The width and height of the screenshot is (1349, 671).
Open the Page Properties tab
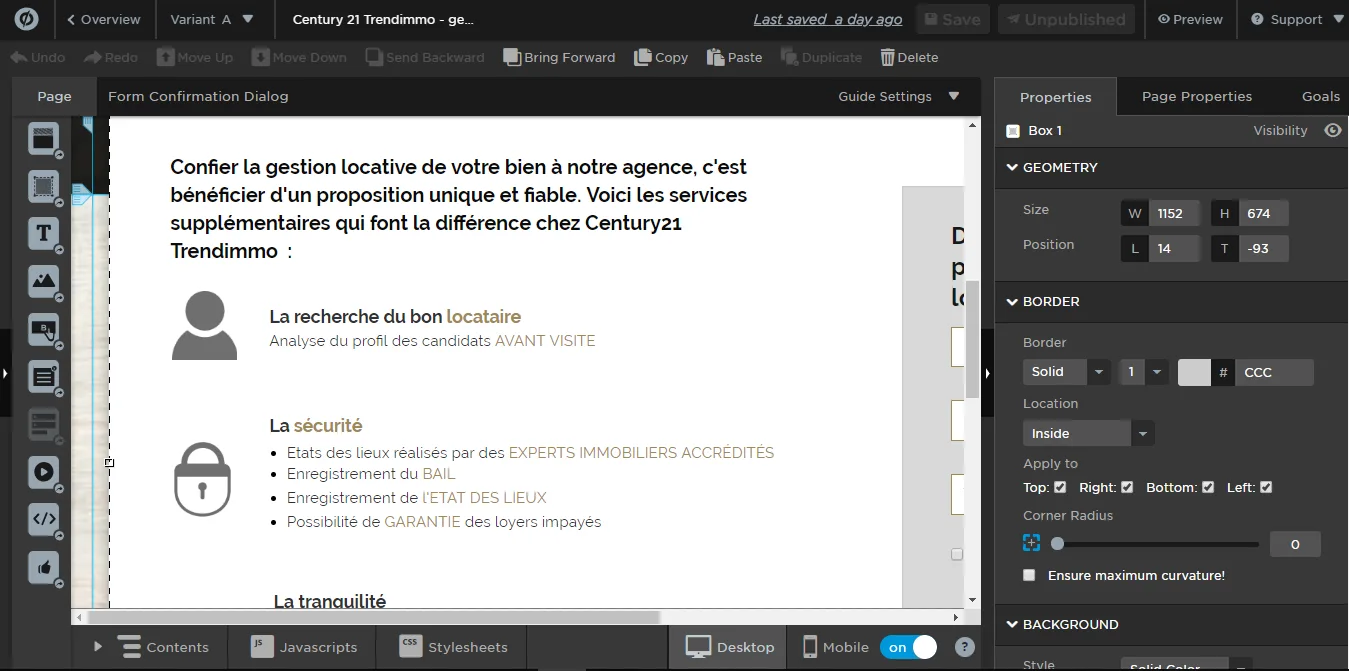pos(1197,96)
